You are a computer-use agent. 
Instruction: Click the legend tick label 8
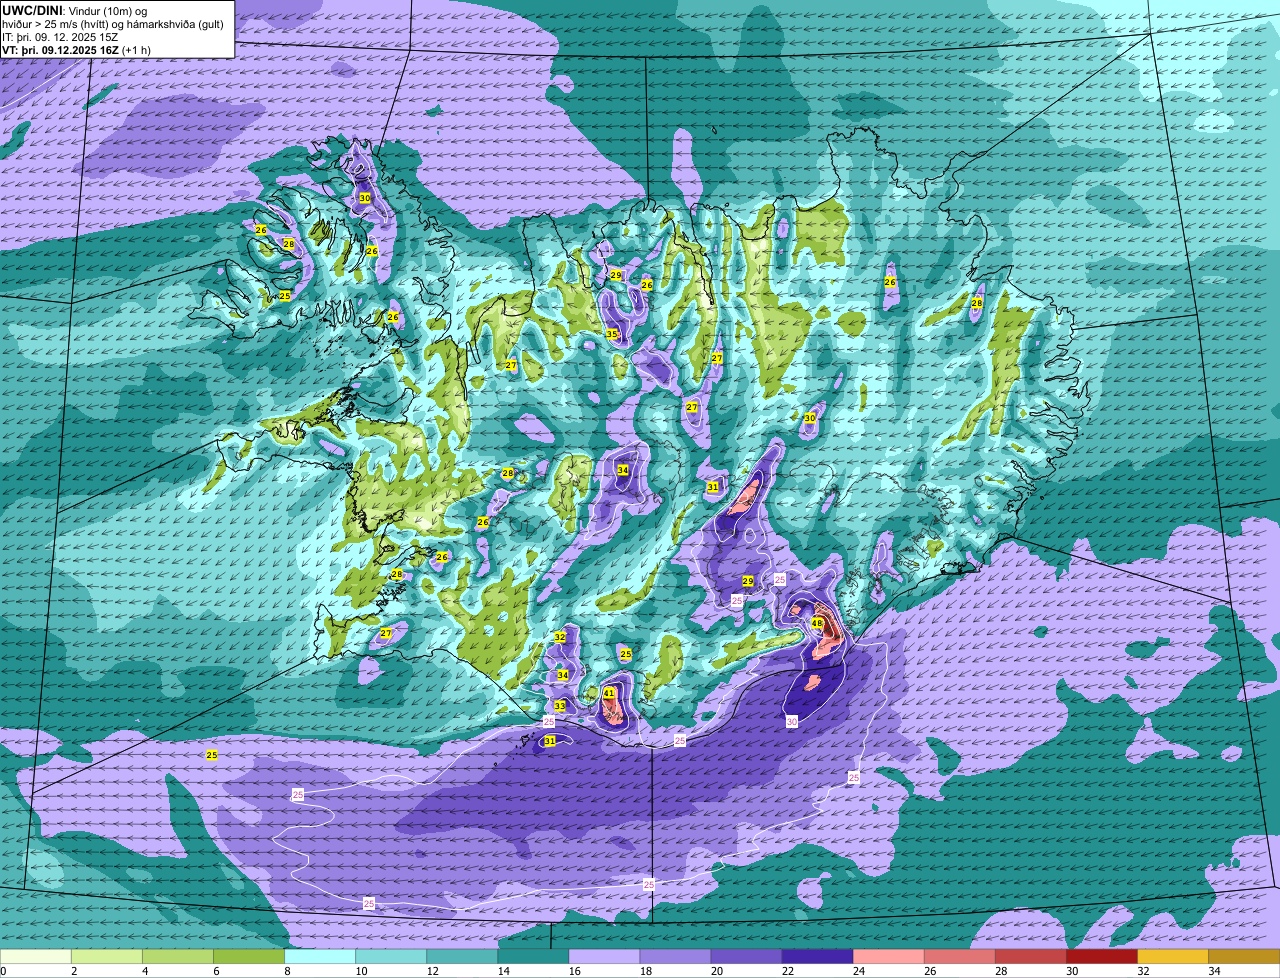click(x=287, y=971)
